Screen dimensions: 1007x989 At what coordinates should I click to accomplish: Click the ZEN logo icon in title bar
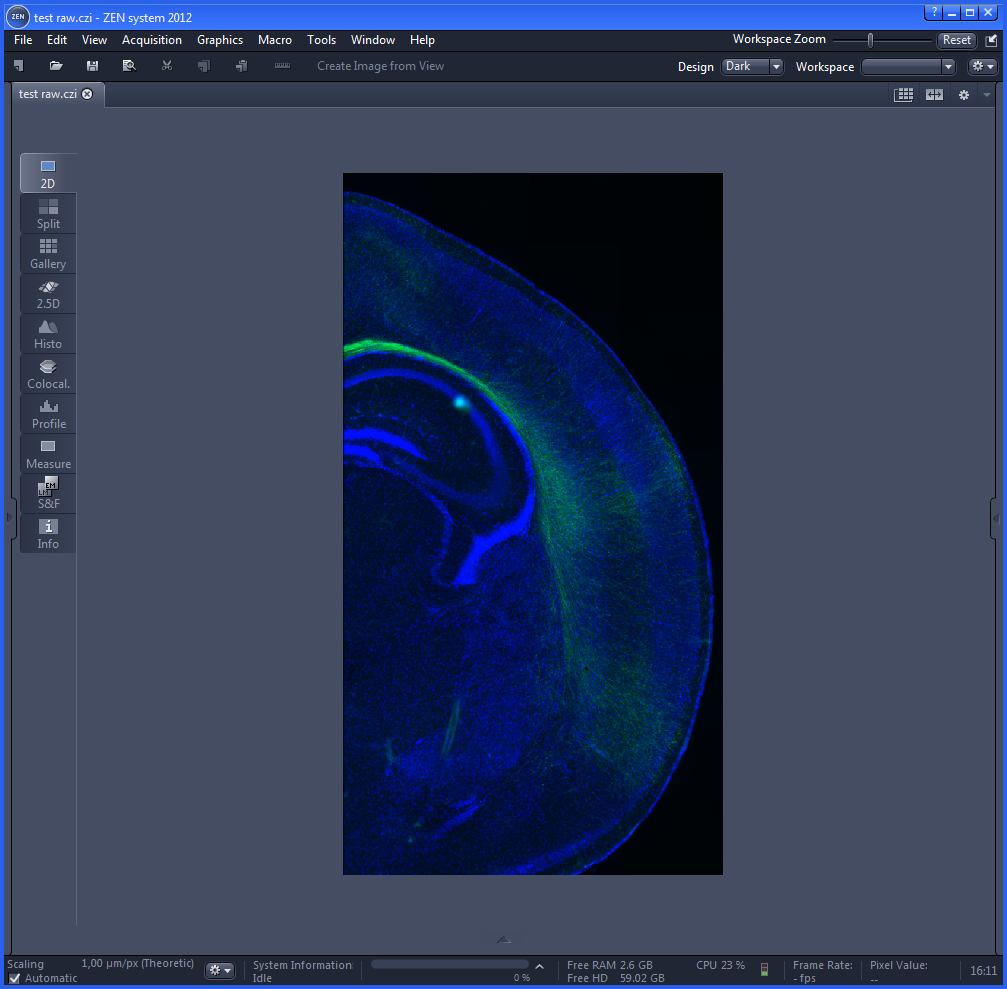pyautogui.click(x=18, y=17)
